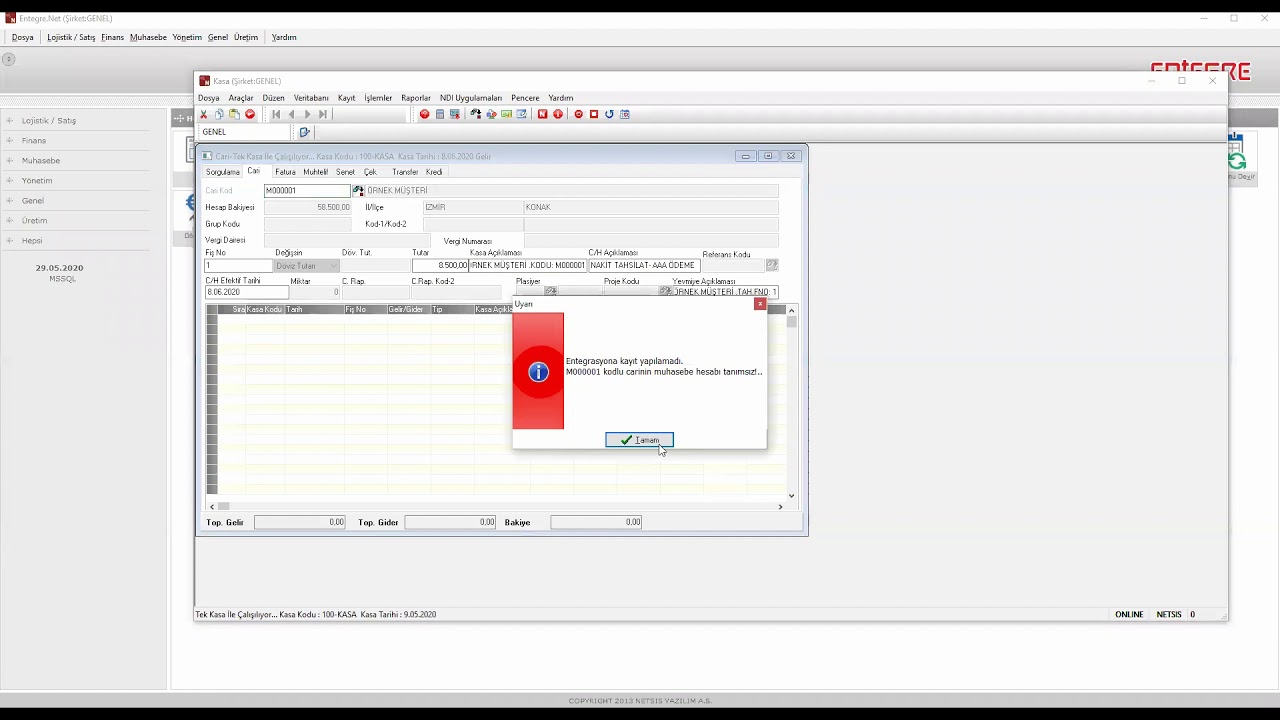Expand Yönetim in left sidebar
This screenshot has width=1280, height=720.
coord(9,181)
